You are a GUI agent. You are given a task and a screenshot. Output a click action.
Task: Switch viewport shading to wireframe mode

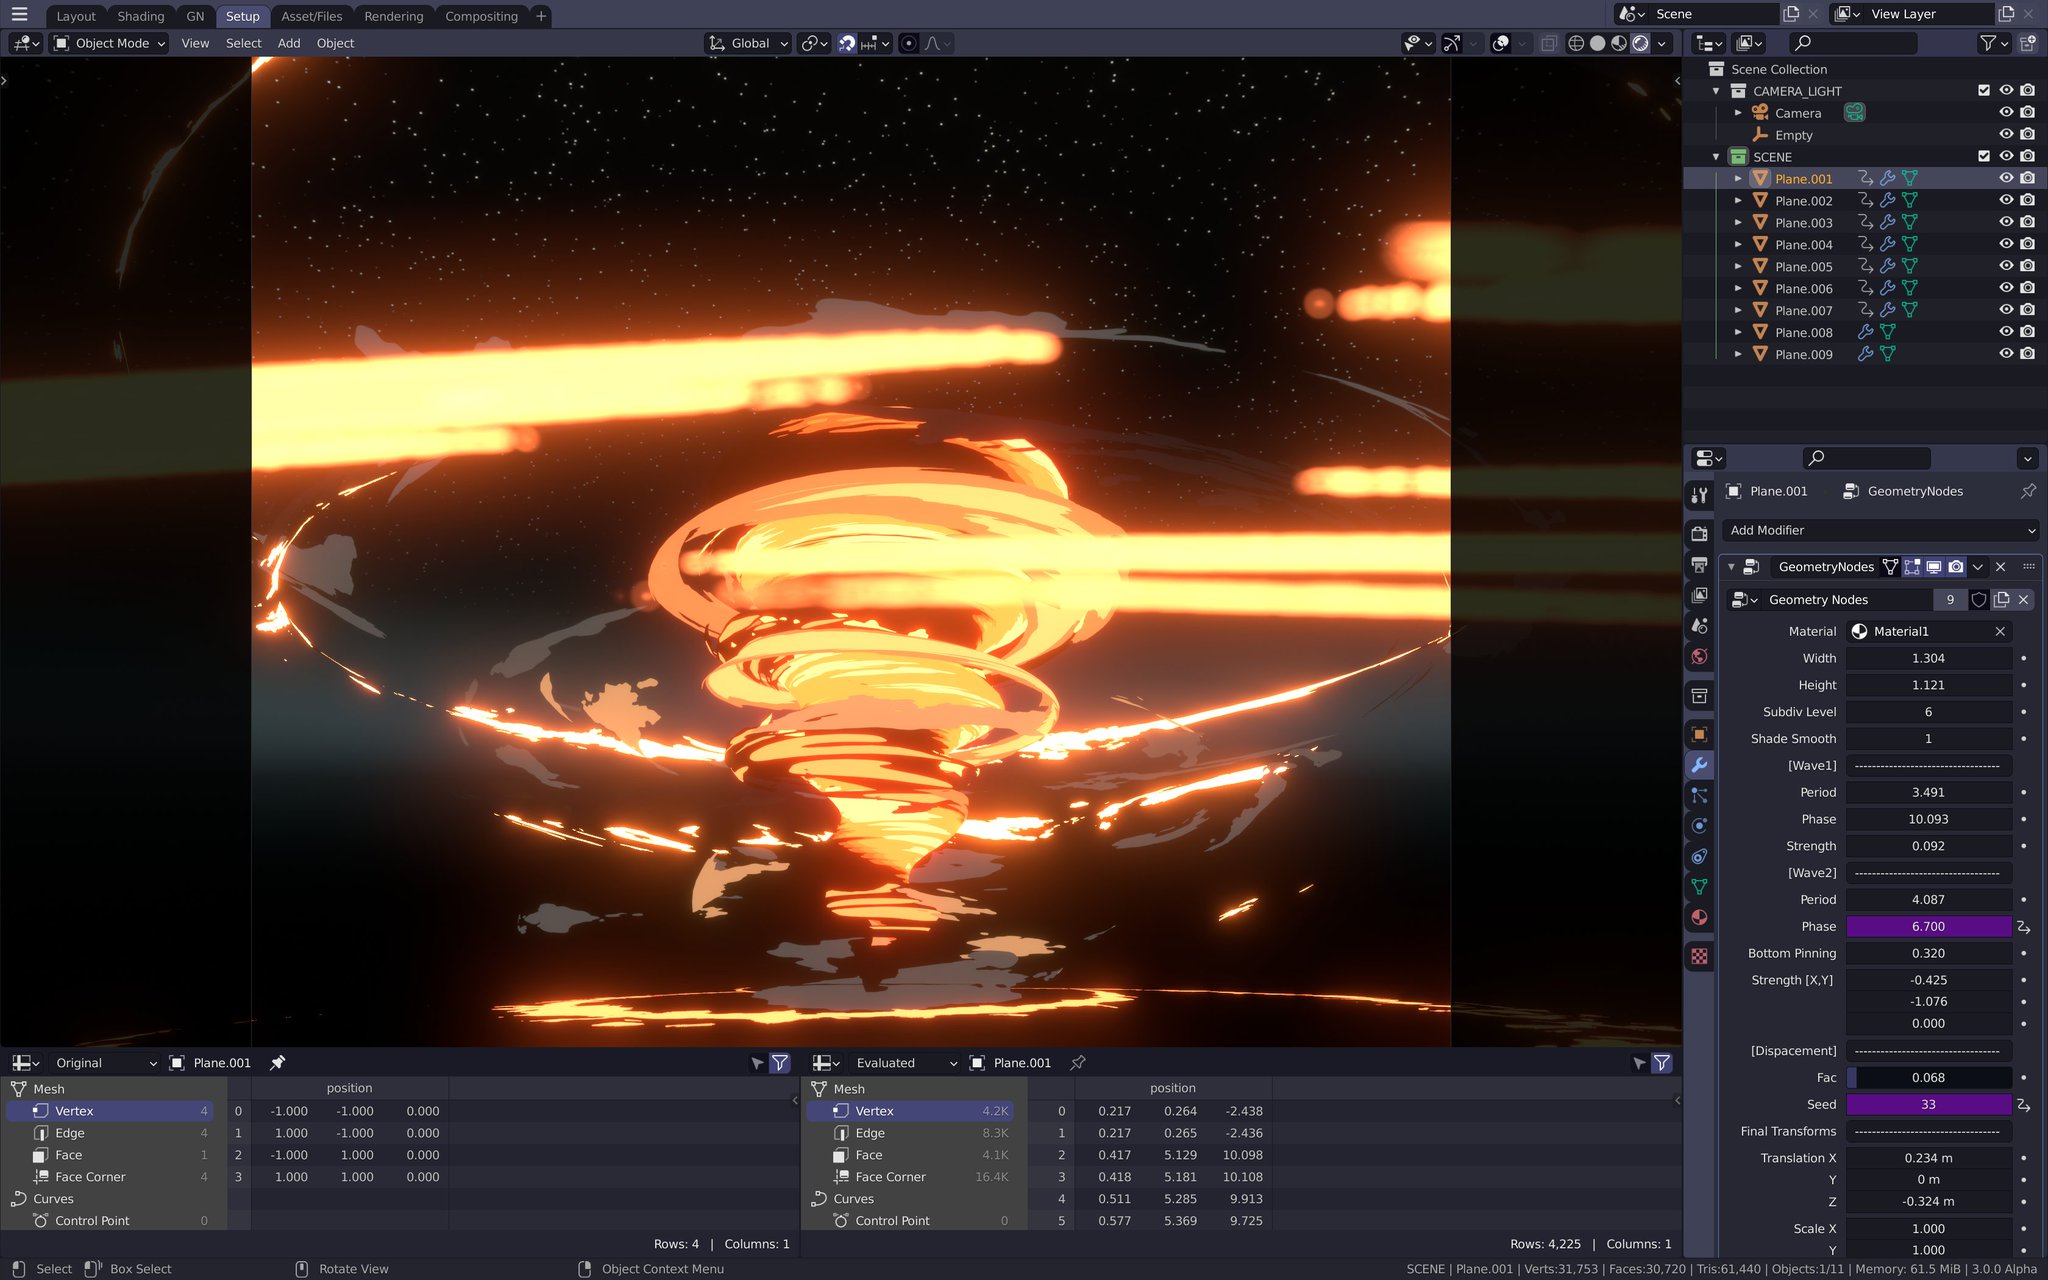[1576, 43]
